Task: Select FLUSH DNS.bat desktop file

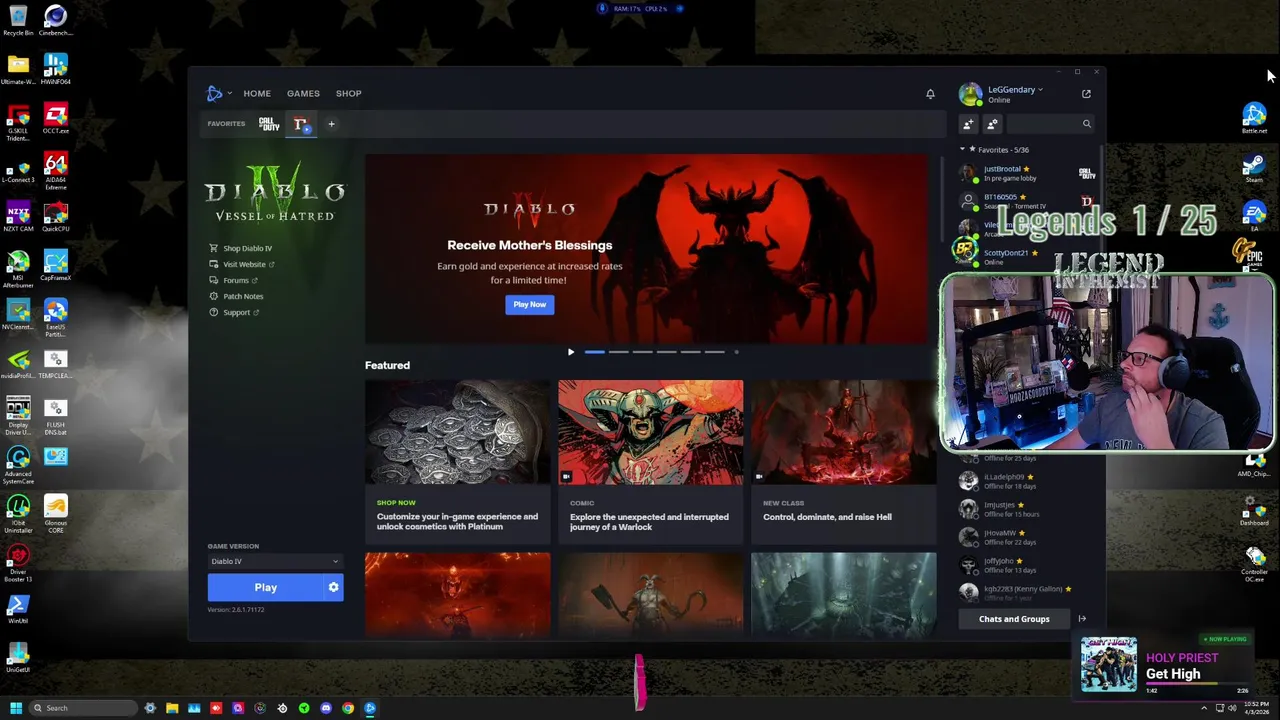Action: click(x=55, y=416)
